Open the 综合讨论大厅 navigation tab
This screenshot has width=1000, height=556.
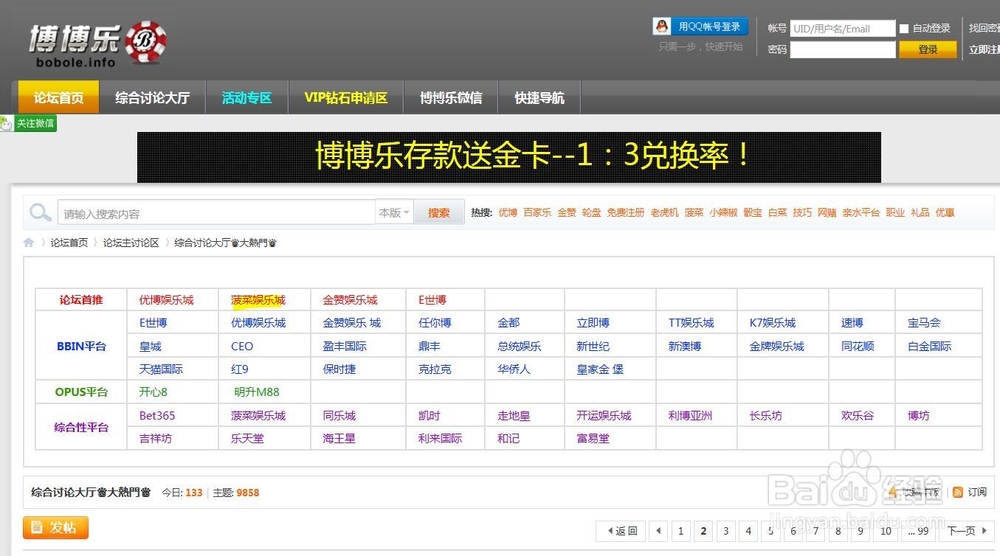152,98
